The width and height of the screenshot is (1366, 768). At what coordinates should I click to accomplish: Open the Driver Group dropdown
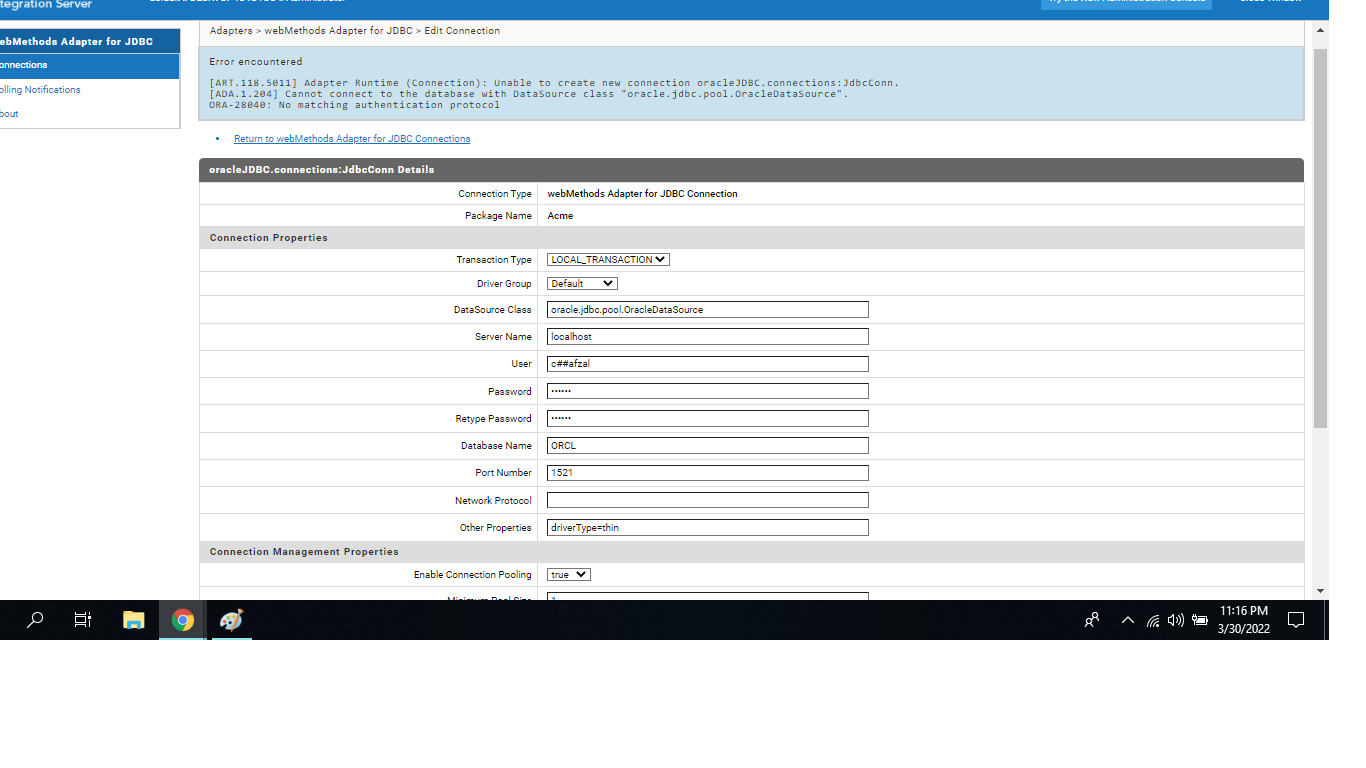click(x=582, y=284)
